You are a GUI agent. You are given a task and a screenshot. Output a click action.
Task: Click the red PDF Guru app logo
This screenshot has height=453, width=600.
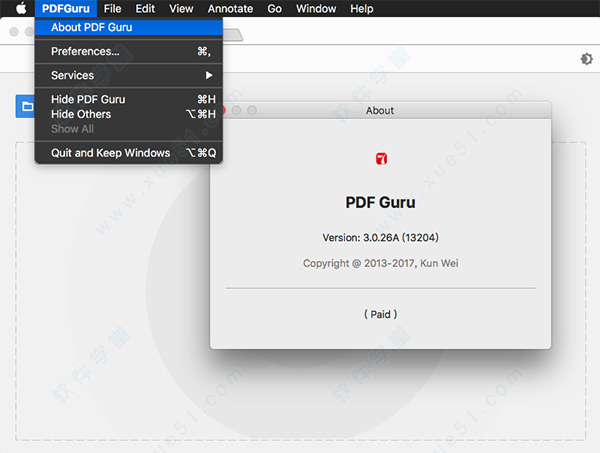(381, 158)
